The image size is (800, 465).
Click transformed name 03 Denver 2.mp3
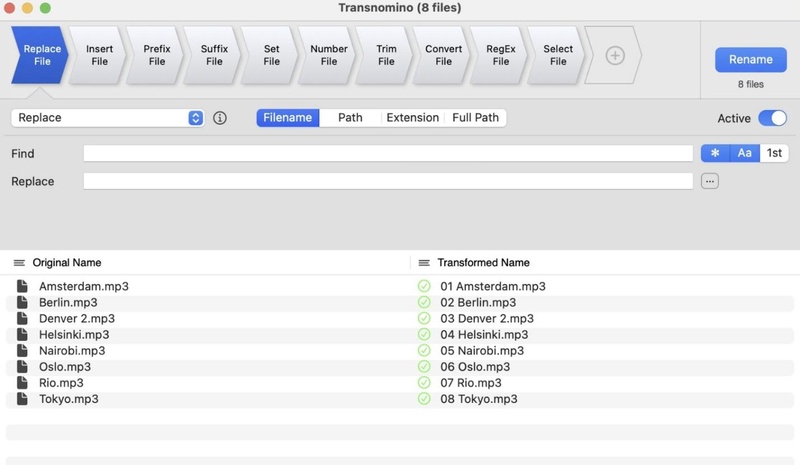[487, 319]
